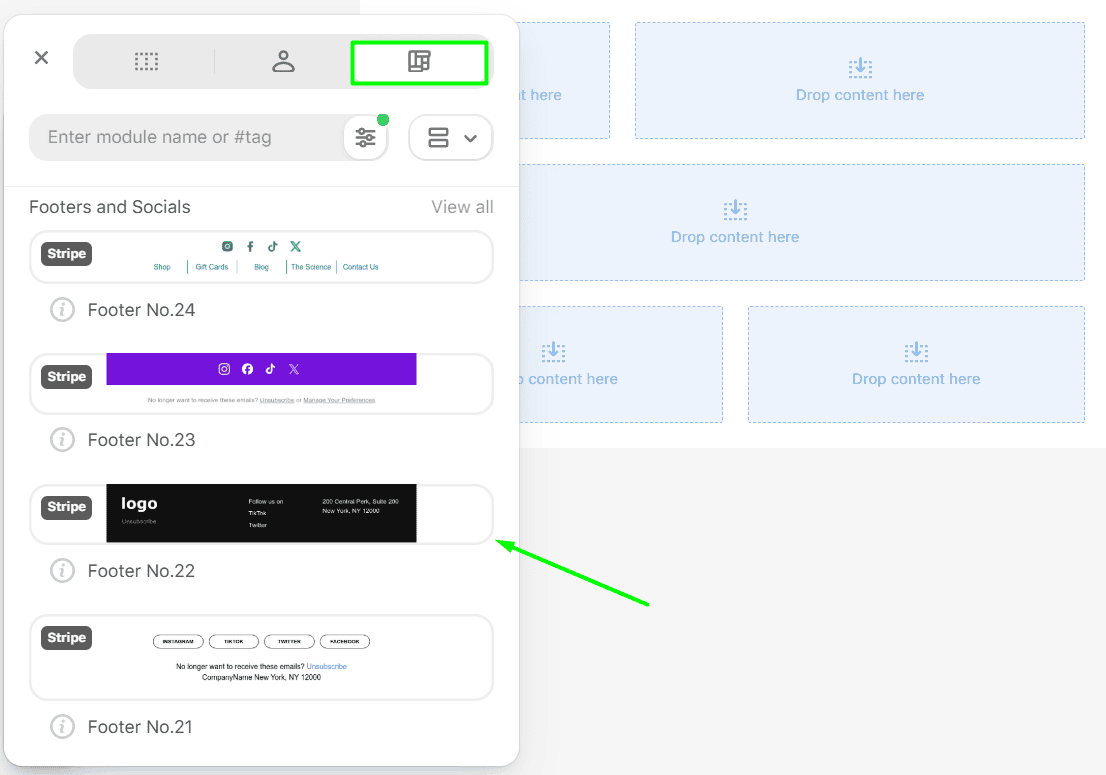
Task: Pick the black Footer No.22 logo thumbnail
Action: click(x=262, y=514)
